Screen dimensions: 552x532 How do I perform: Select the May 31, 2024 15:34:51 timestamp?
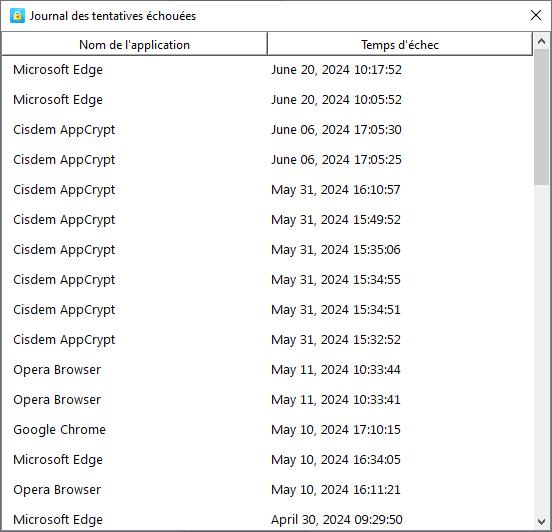pyautogui.click(x=335, y=309)
